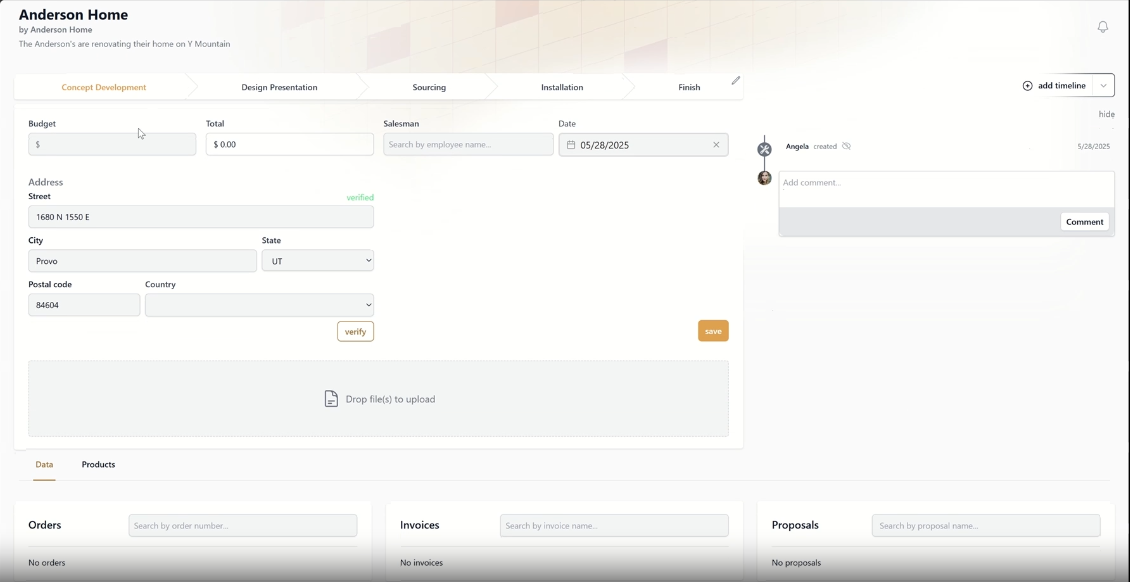Click the user avatar beside comment box
The width and height of the screenshot is (1130, 582).
(x=765, y=178)
